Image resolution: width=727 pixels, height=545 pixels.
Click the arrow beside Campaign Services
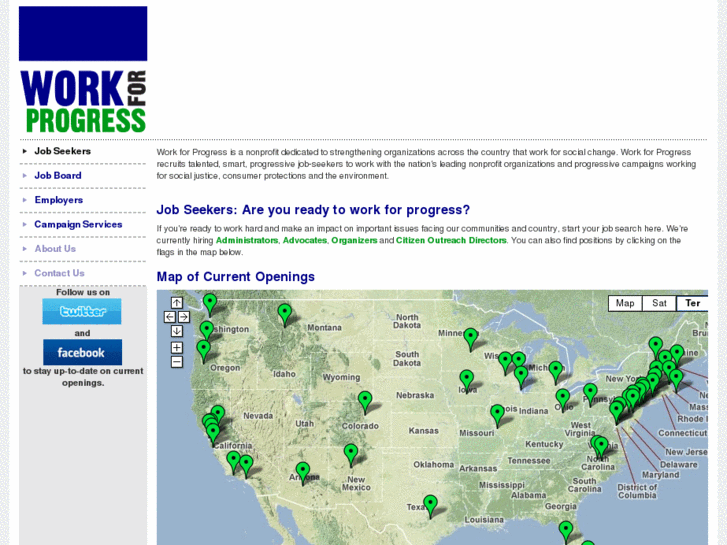point(25,224)
